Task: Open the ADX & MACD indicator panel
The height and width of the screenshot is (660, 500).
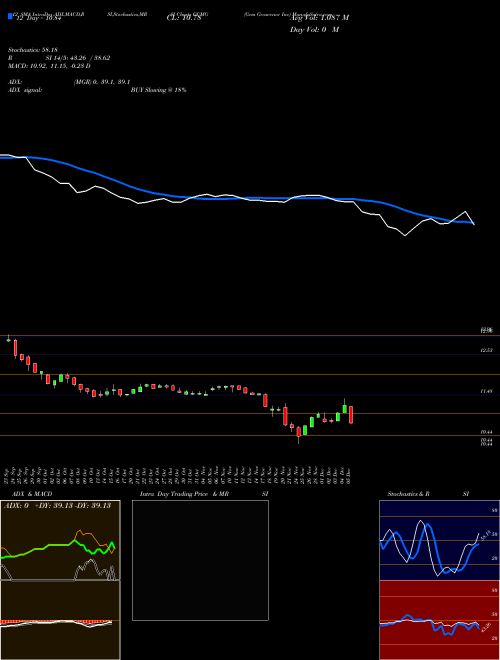Action: [x=60, y=580]
